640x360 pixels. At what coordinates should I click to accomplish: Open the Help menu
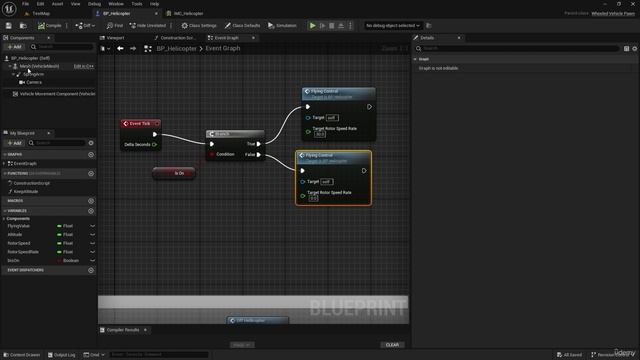click(x=154, y=4)
